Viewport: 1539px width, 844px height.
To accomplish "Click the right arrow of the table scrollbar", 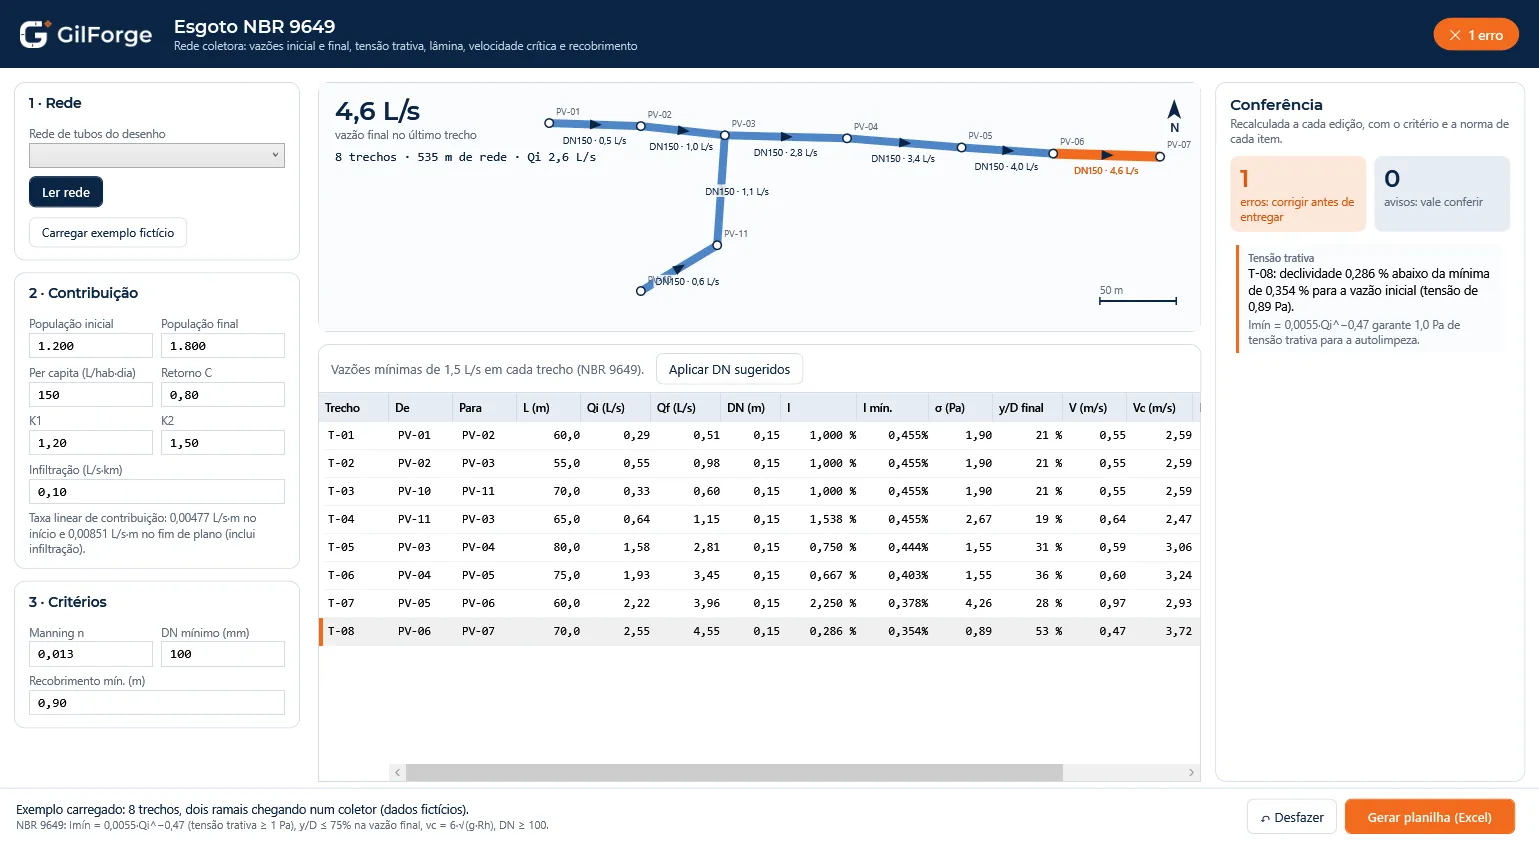I will 1191,772.
